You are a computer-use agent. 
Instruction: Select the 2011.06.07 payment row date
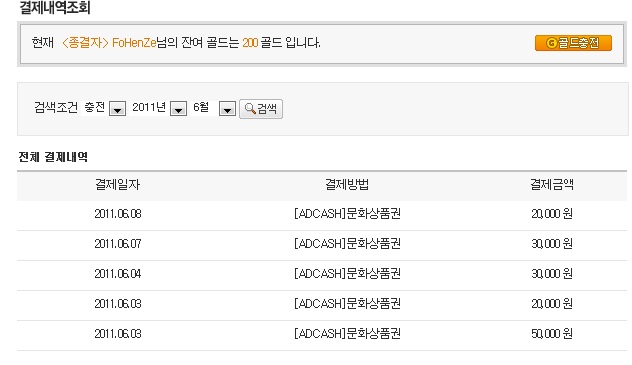[118, 244]
